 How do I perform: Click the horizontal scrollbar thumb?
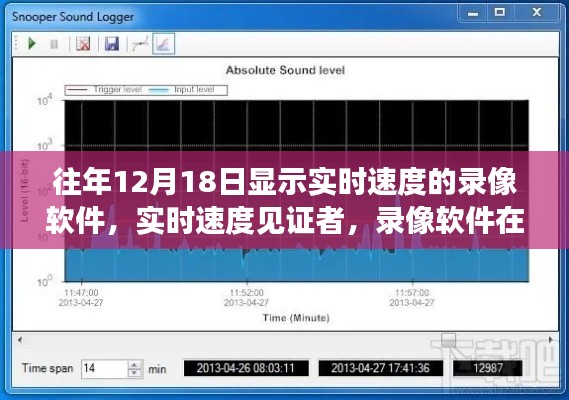(x=449, y=340)
